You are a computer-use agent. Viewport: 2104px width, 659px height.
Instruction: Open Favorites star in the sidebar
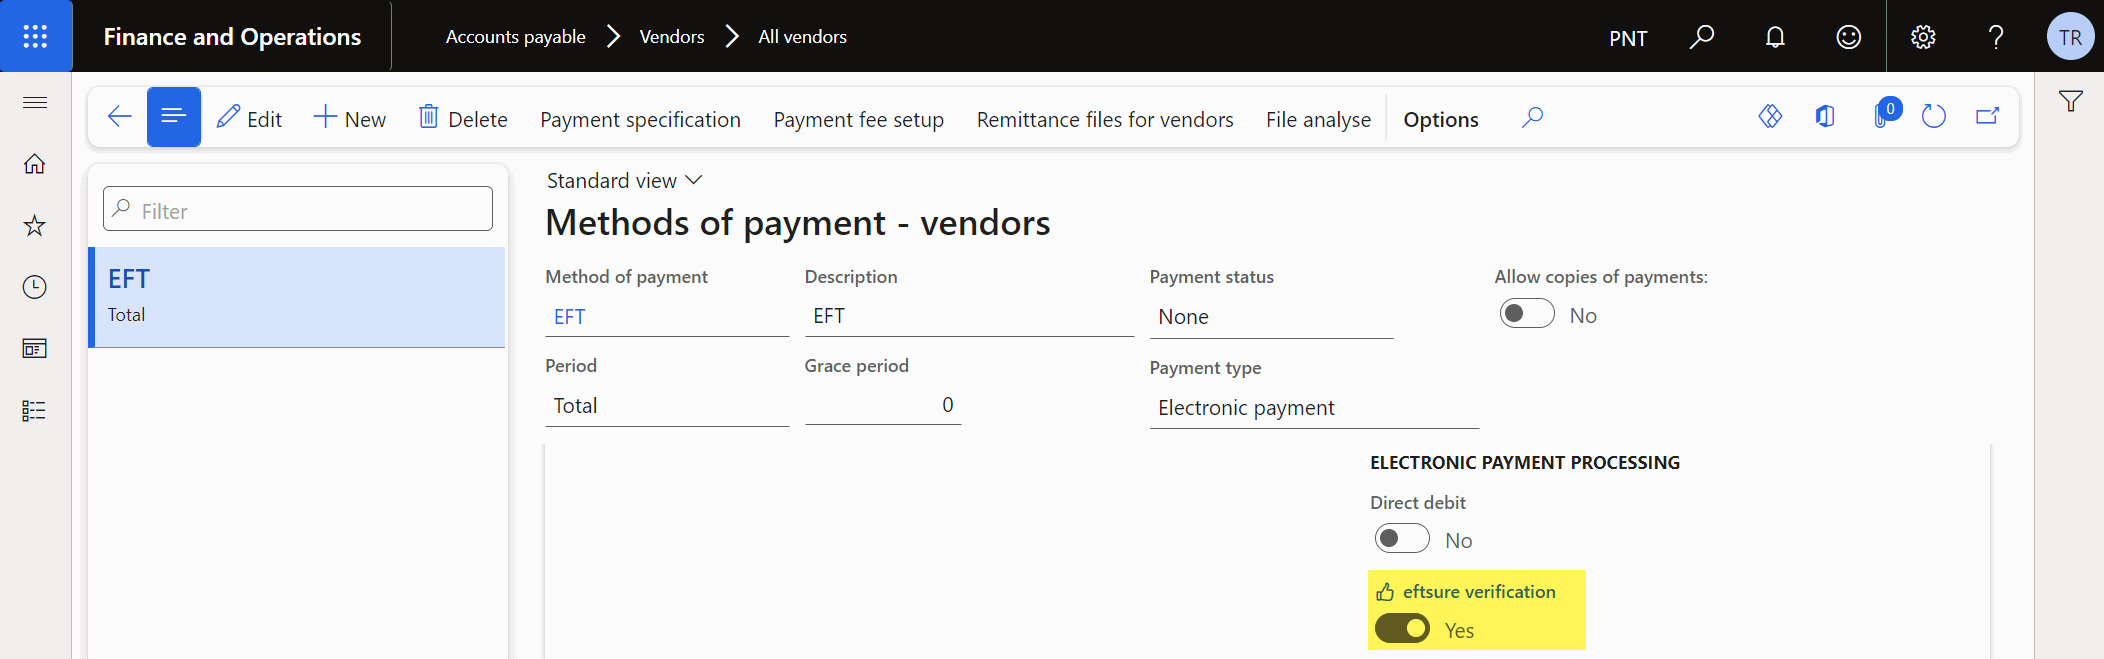click(35, 225)
